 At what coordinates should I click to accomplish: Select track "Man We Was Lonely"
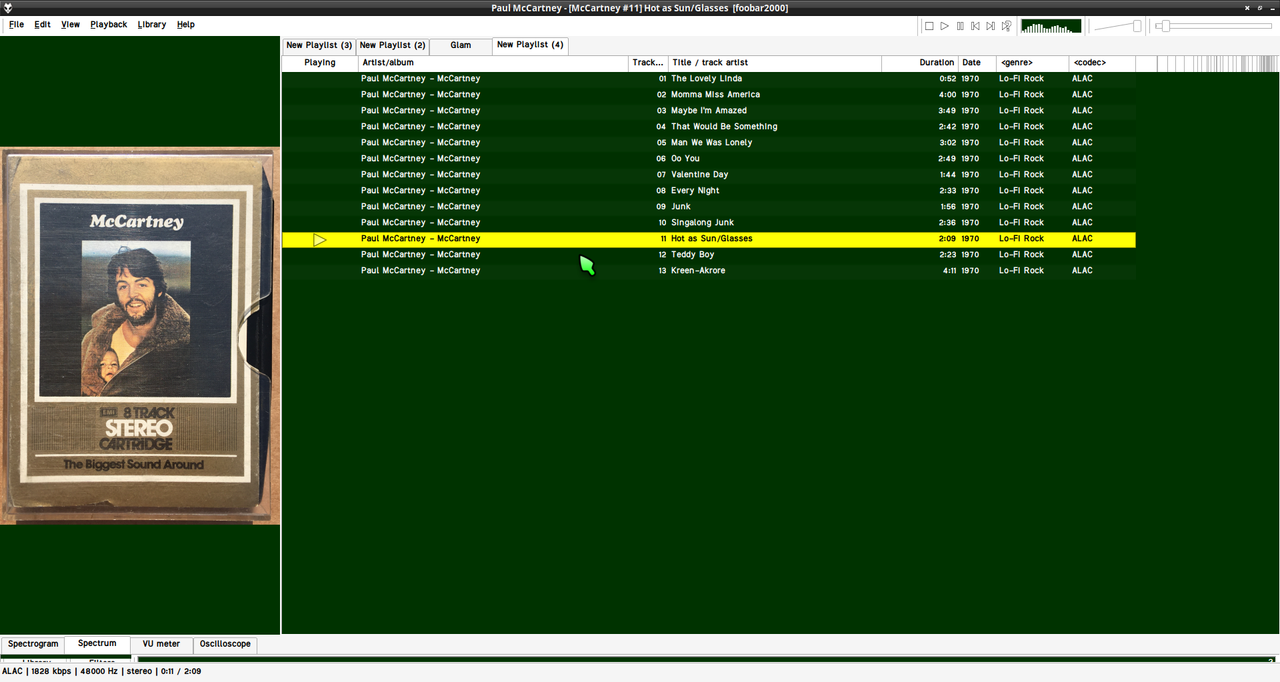pyautogui.click(x=709, y=142)
